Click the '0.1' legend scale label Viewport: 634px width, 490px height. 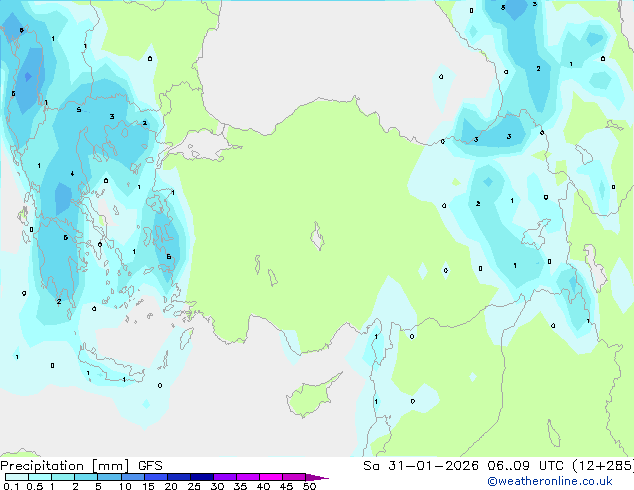(x=11, y=486)
